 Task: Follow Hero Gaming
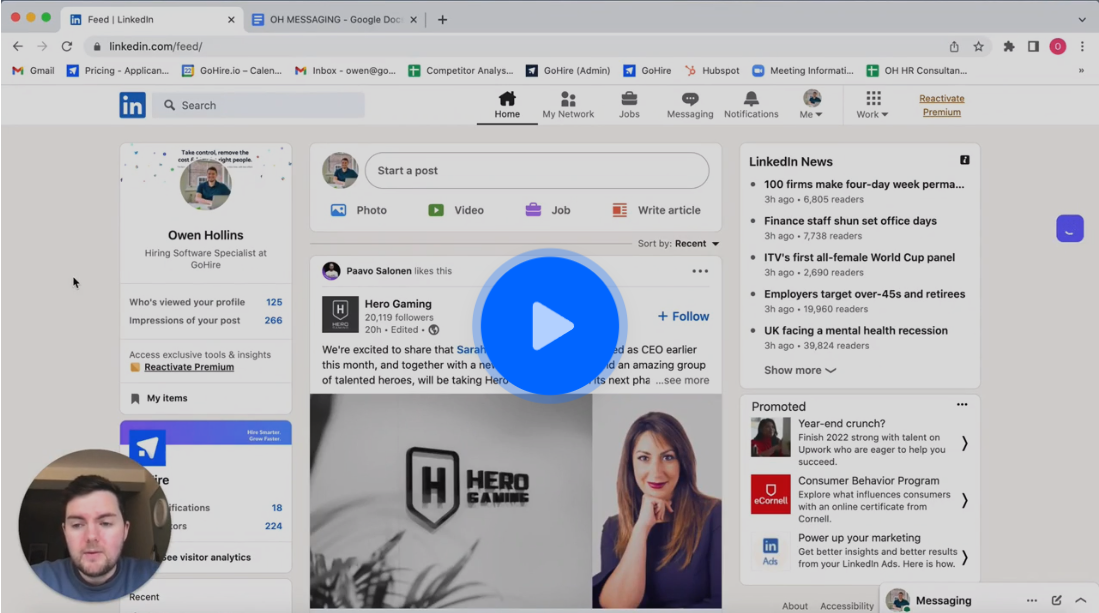(683, 317)
